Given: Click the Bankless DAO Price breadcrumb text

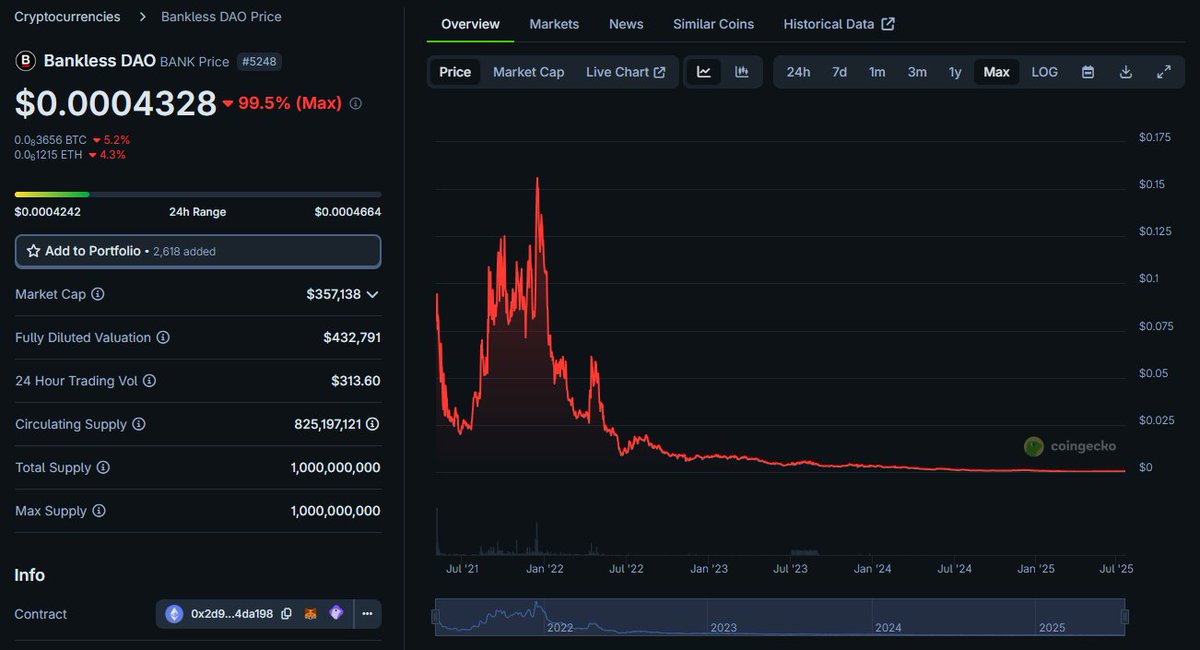Looking at the screenshot, I should [221, 17].
